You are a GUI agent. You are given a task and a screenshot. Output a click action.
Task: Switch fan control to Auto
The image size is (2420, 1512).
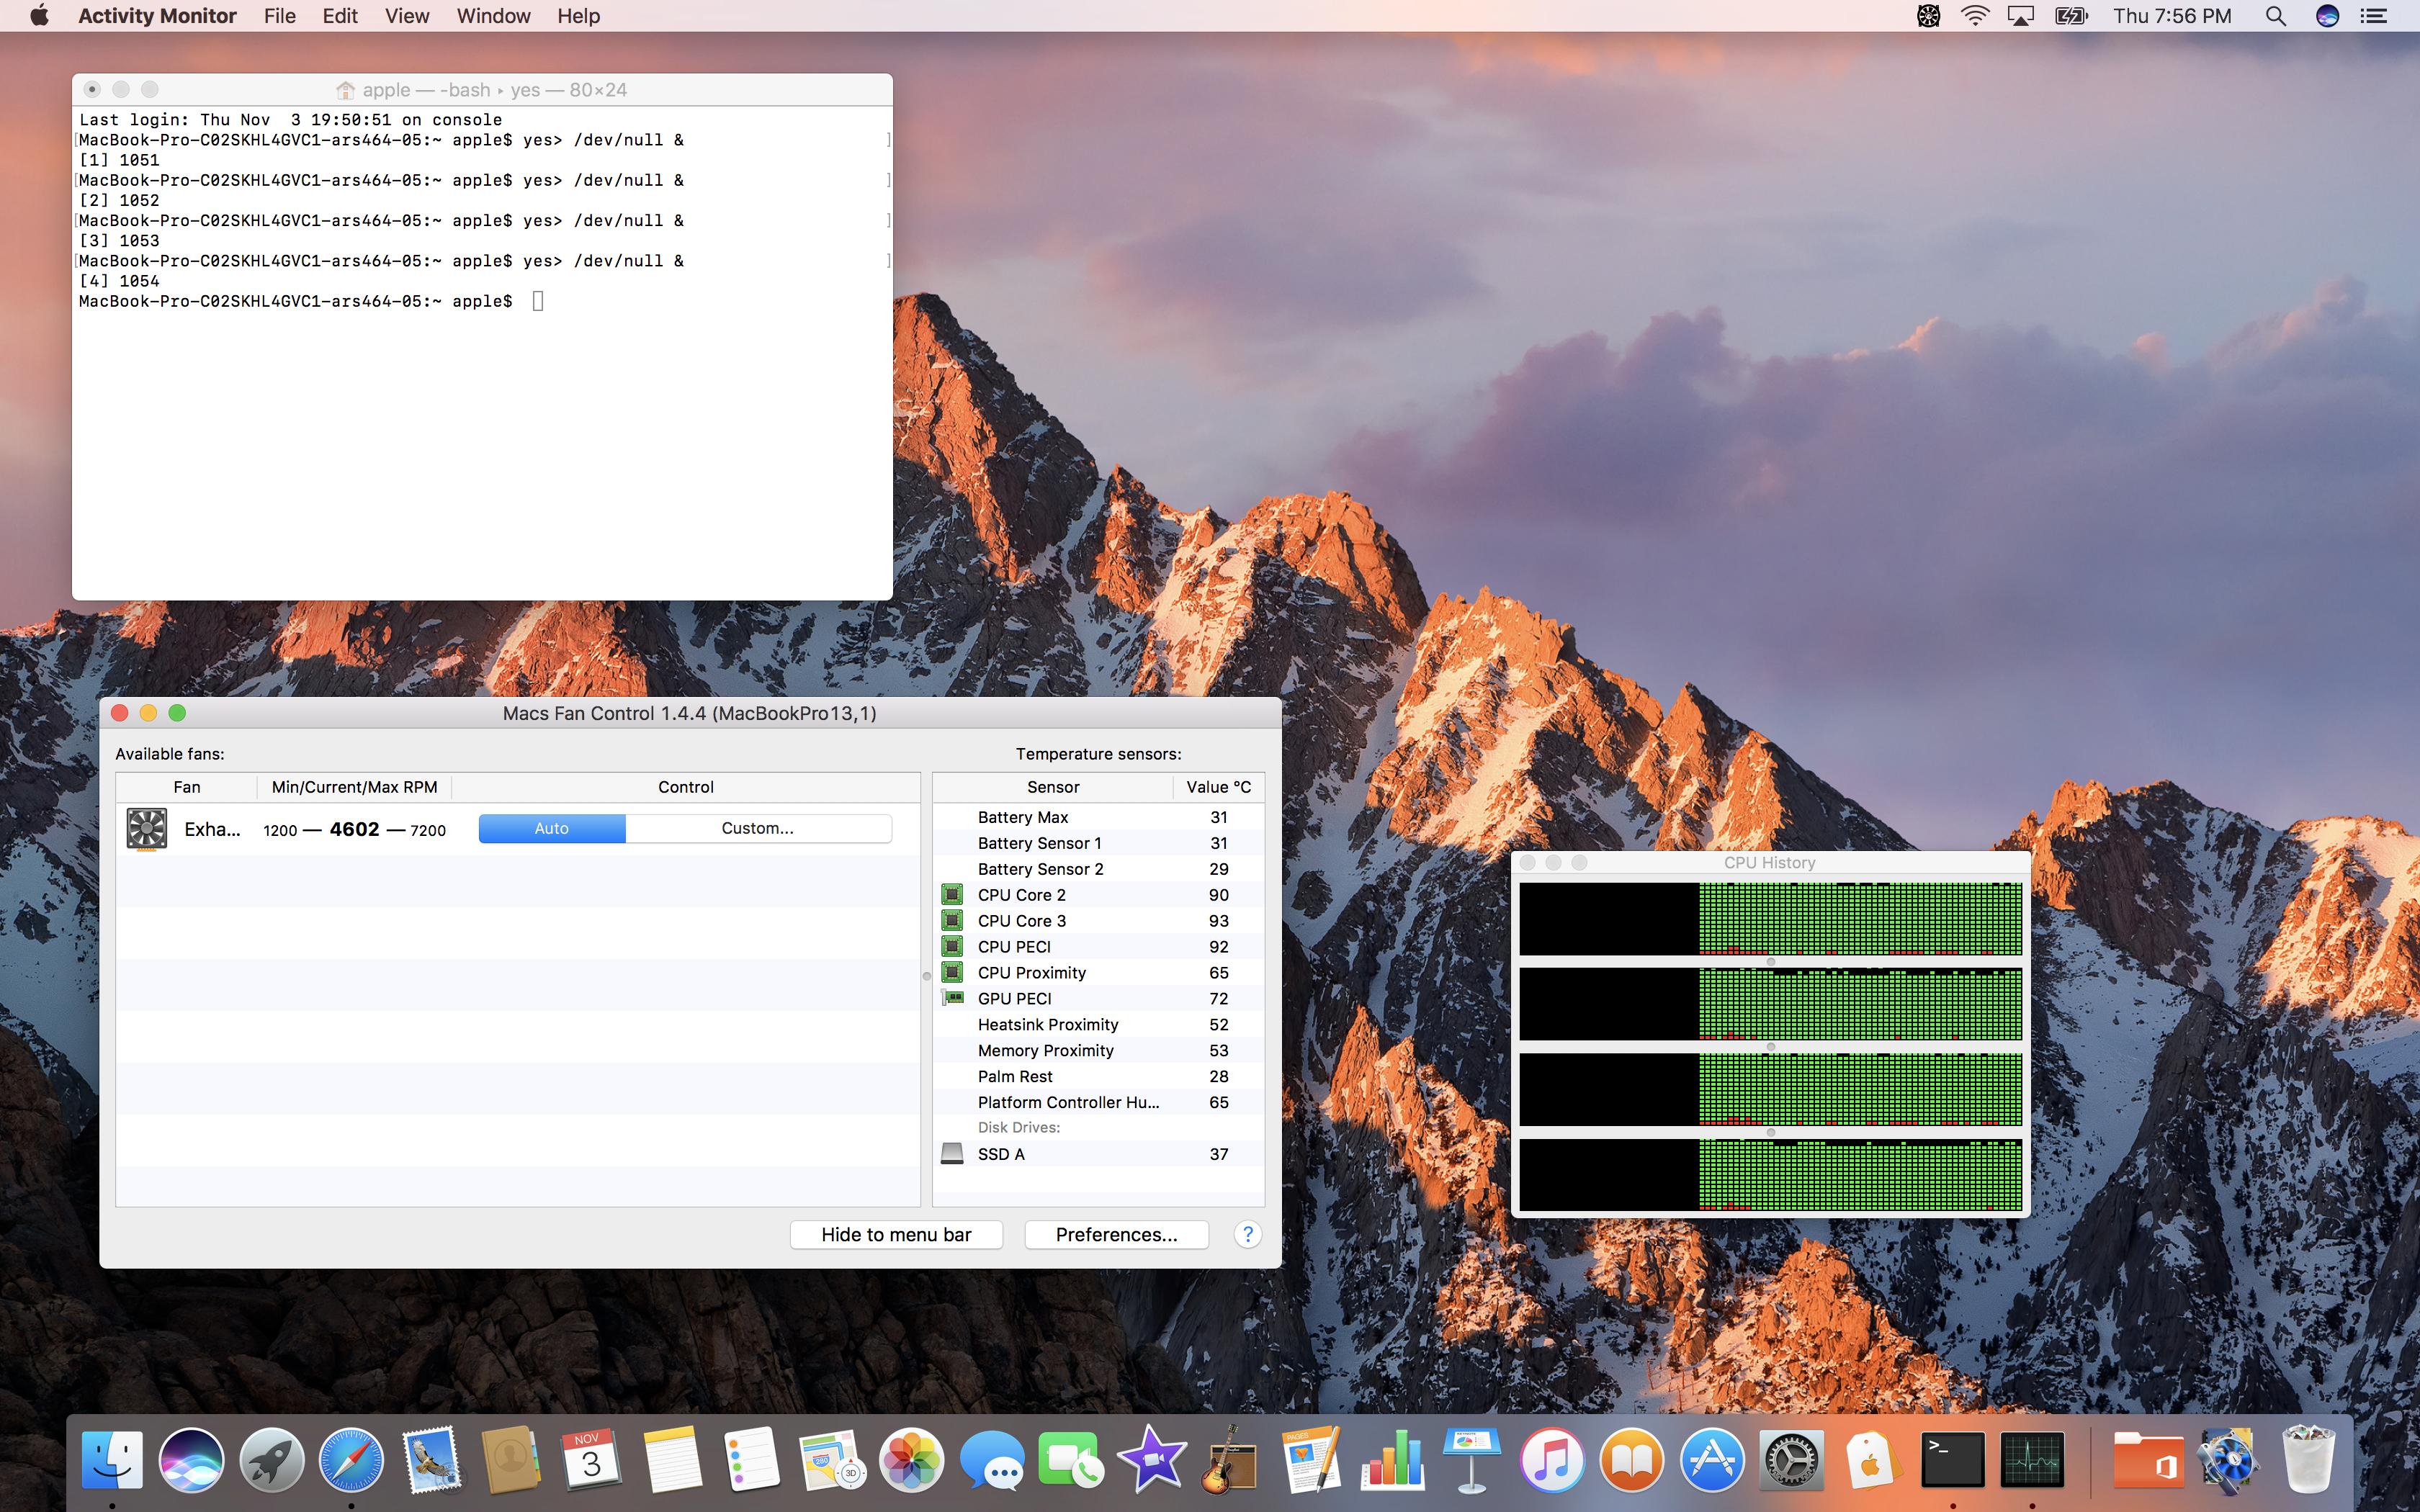tap(551, 828)
